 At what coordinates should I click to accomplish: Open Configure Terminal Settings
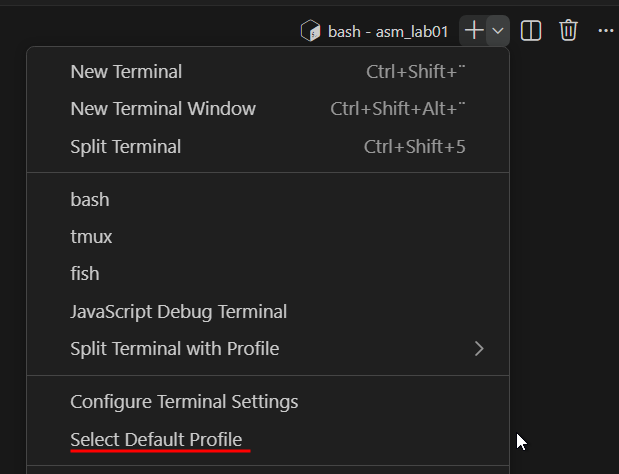pyautogui.click(x=184, y=402)
